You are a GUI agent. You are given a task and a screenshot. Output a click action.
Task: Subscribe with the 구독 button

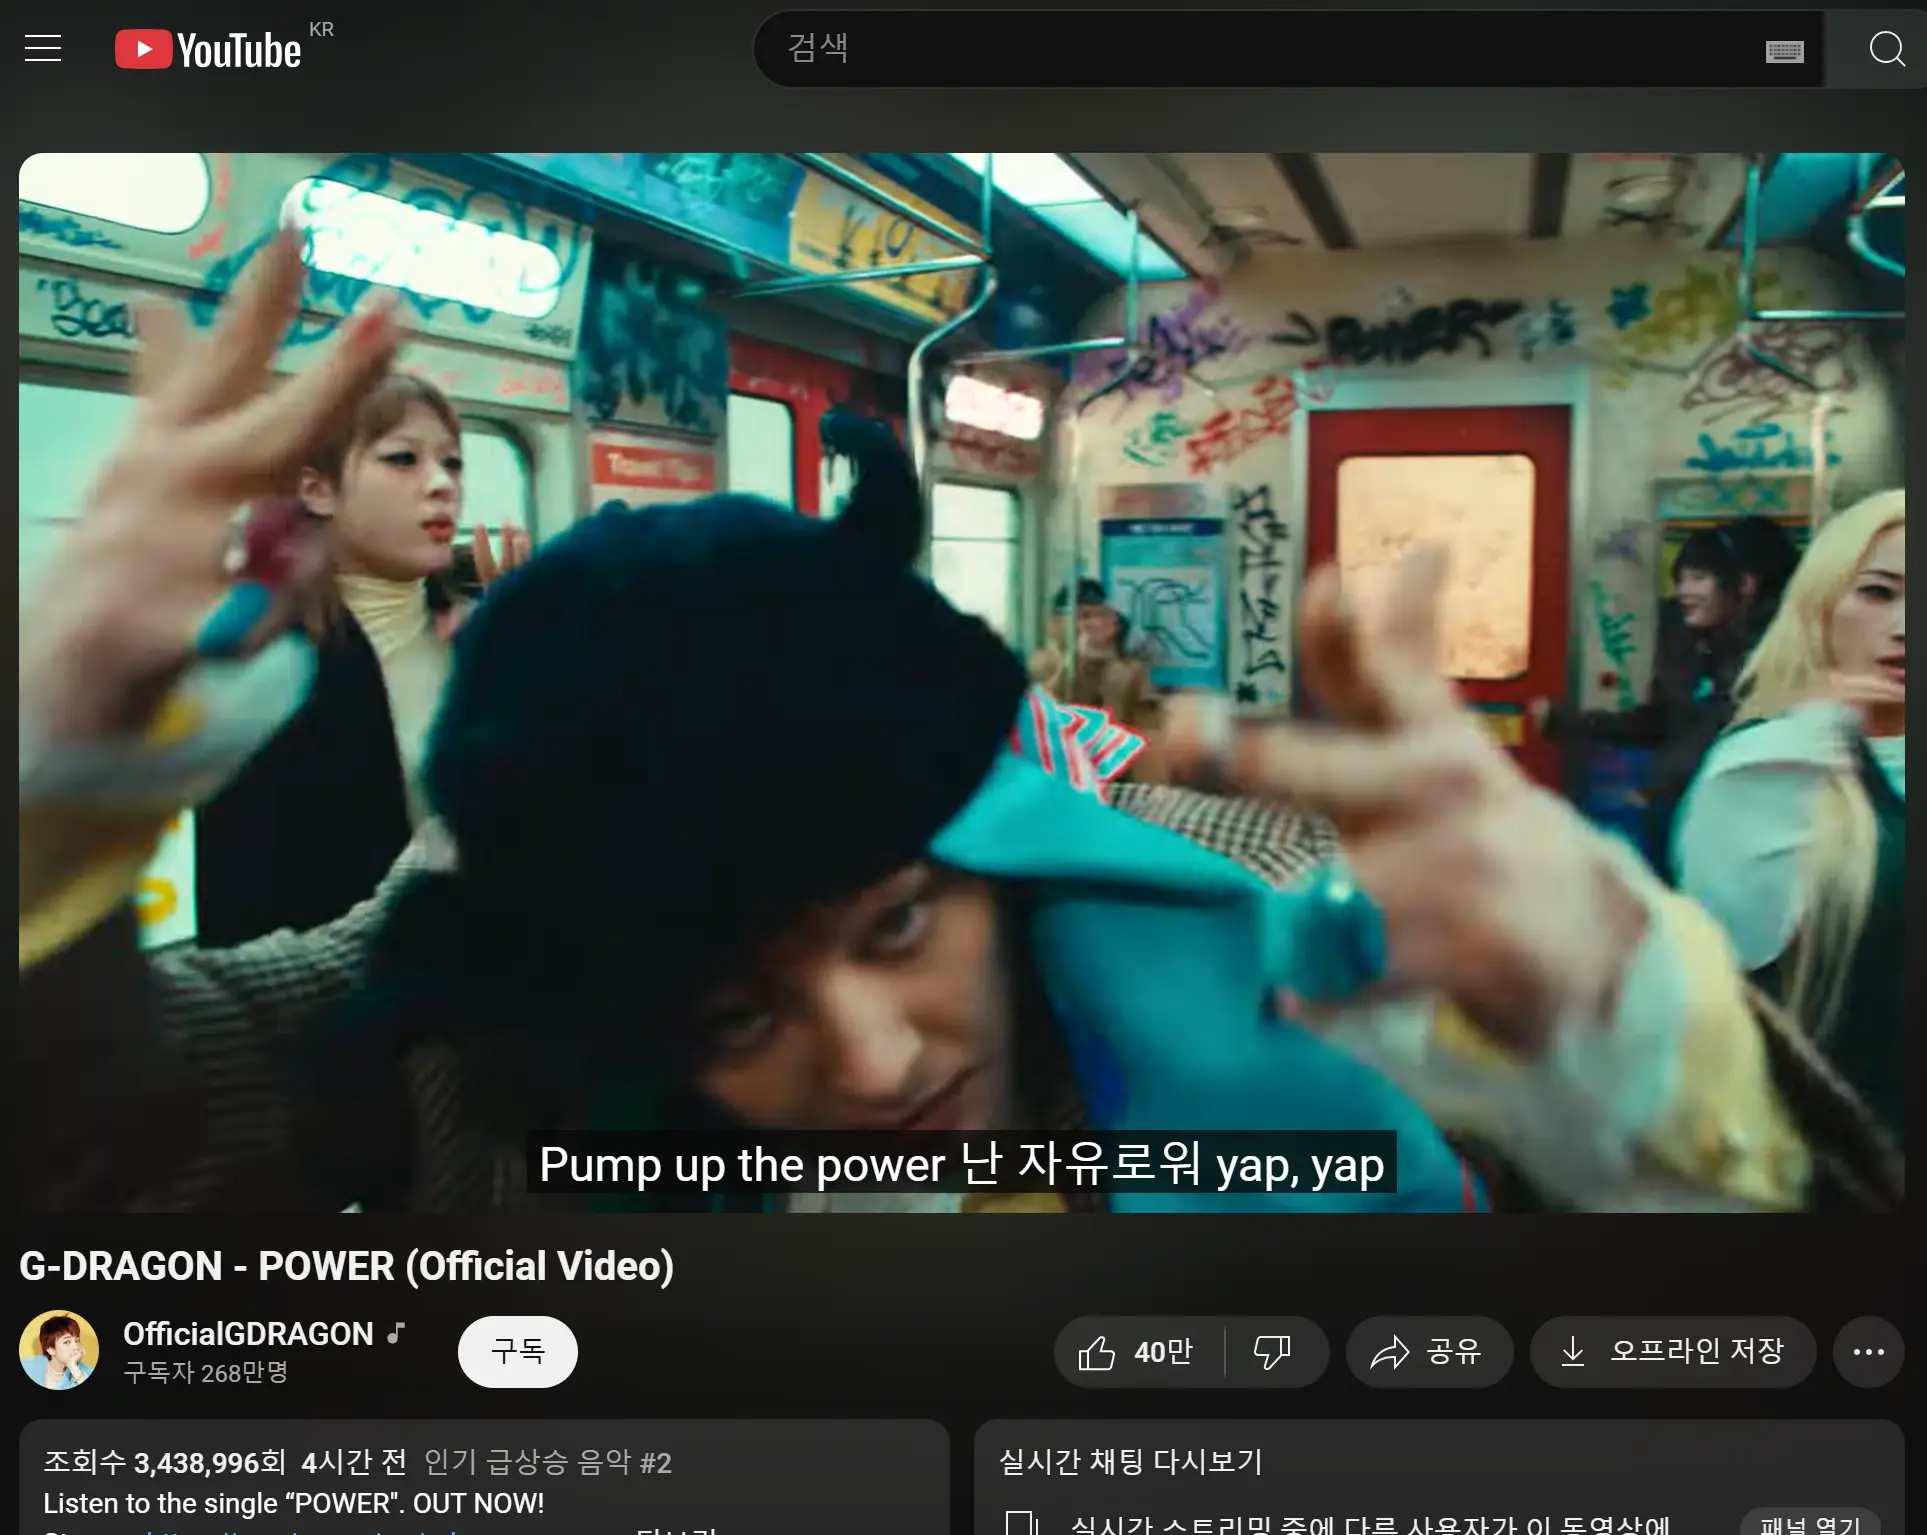[517, 1352]
